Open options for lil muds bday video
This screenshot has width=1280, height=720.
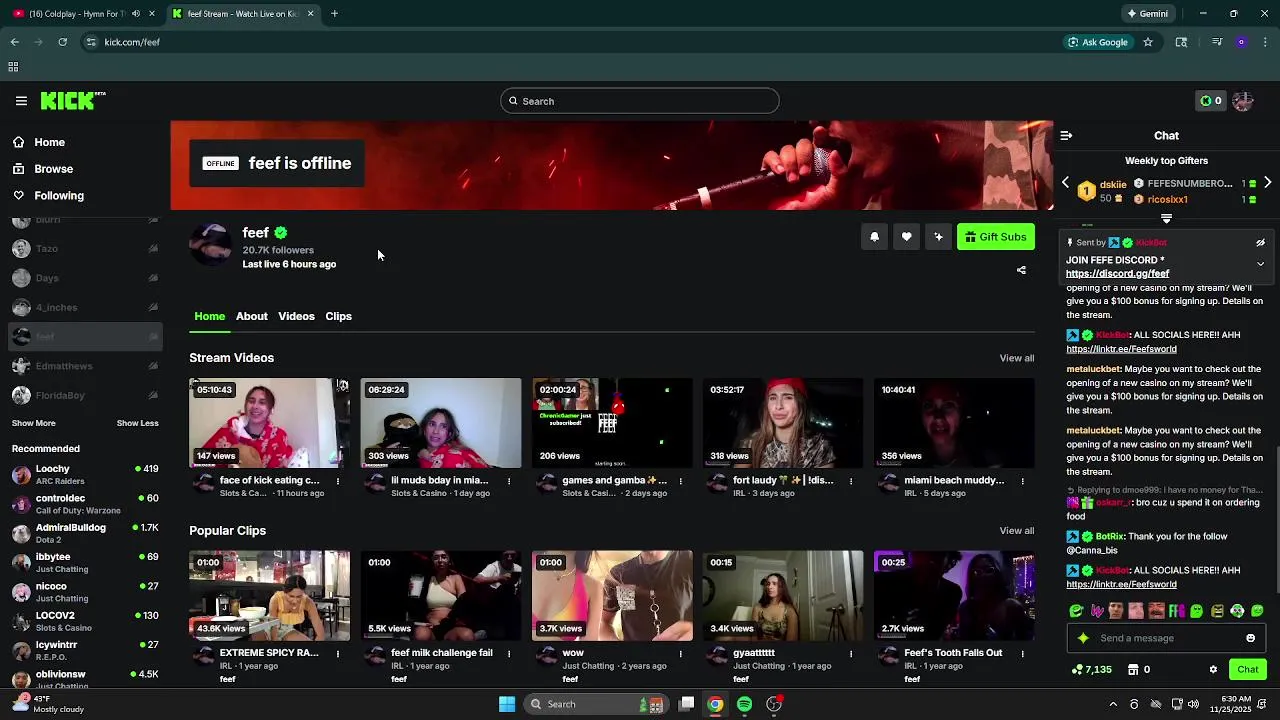[509, 481]
